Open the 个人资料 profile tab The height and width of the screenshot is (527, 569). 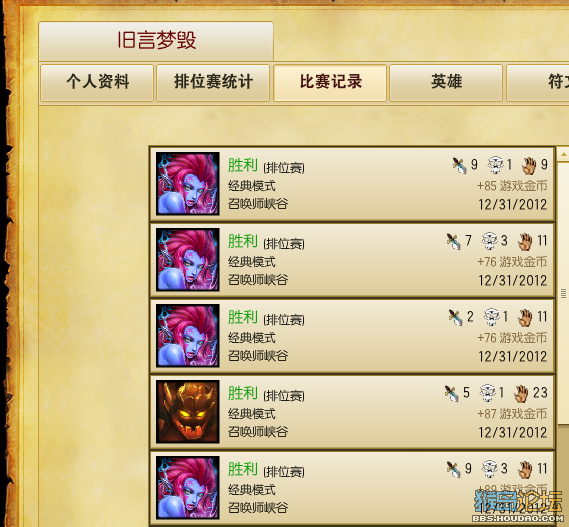(x=97, y=83)
